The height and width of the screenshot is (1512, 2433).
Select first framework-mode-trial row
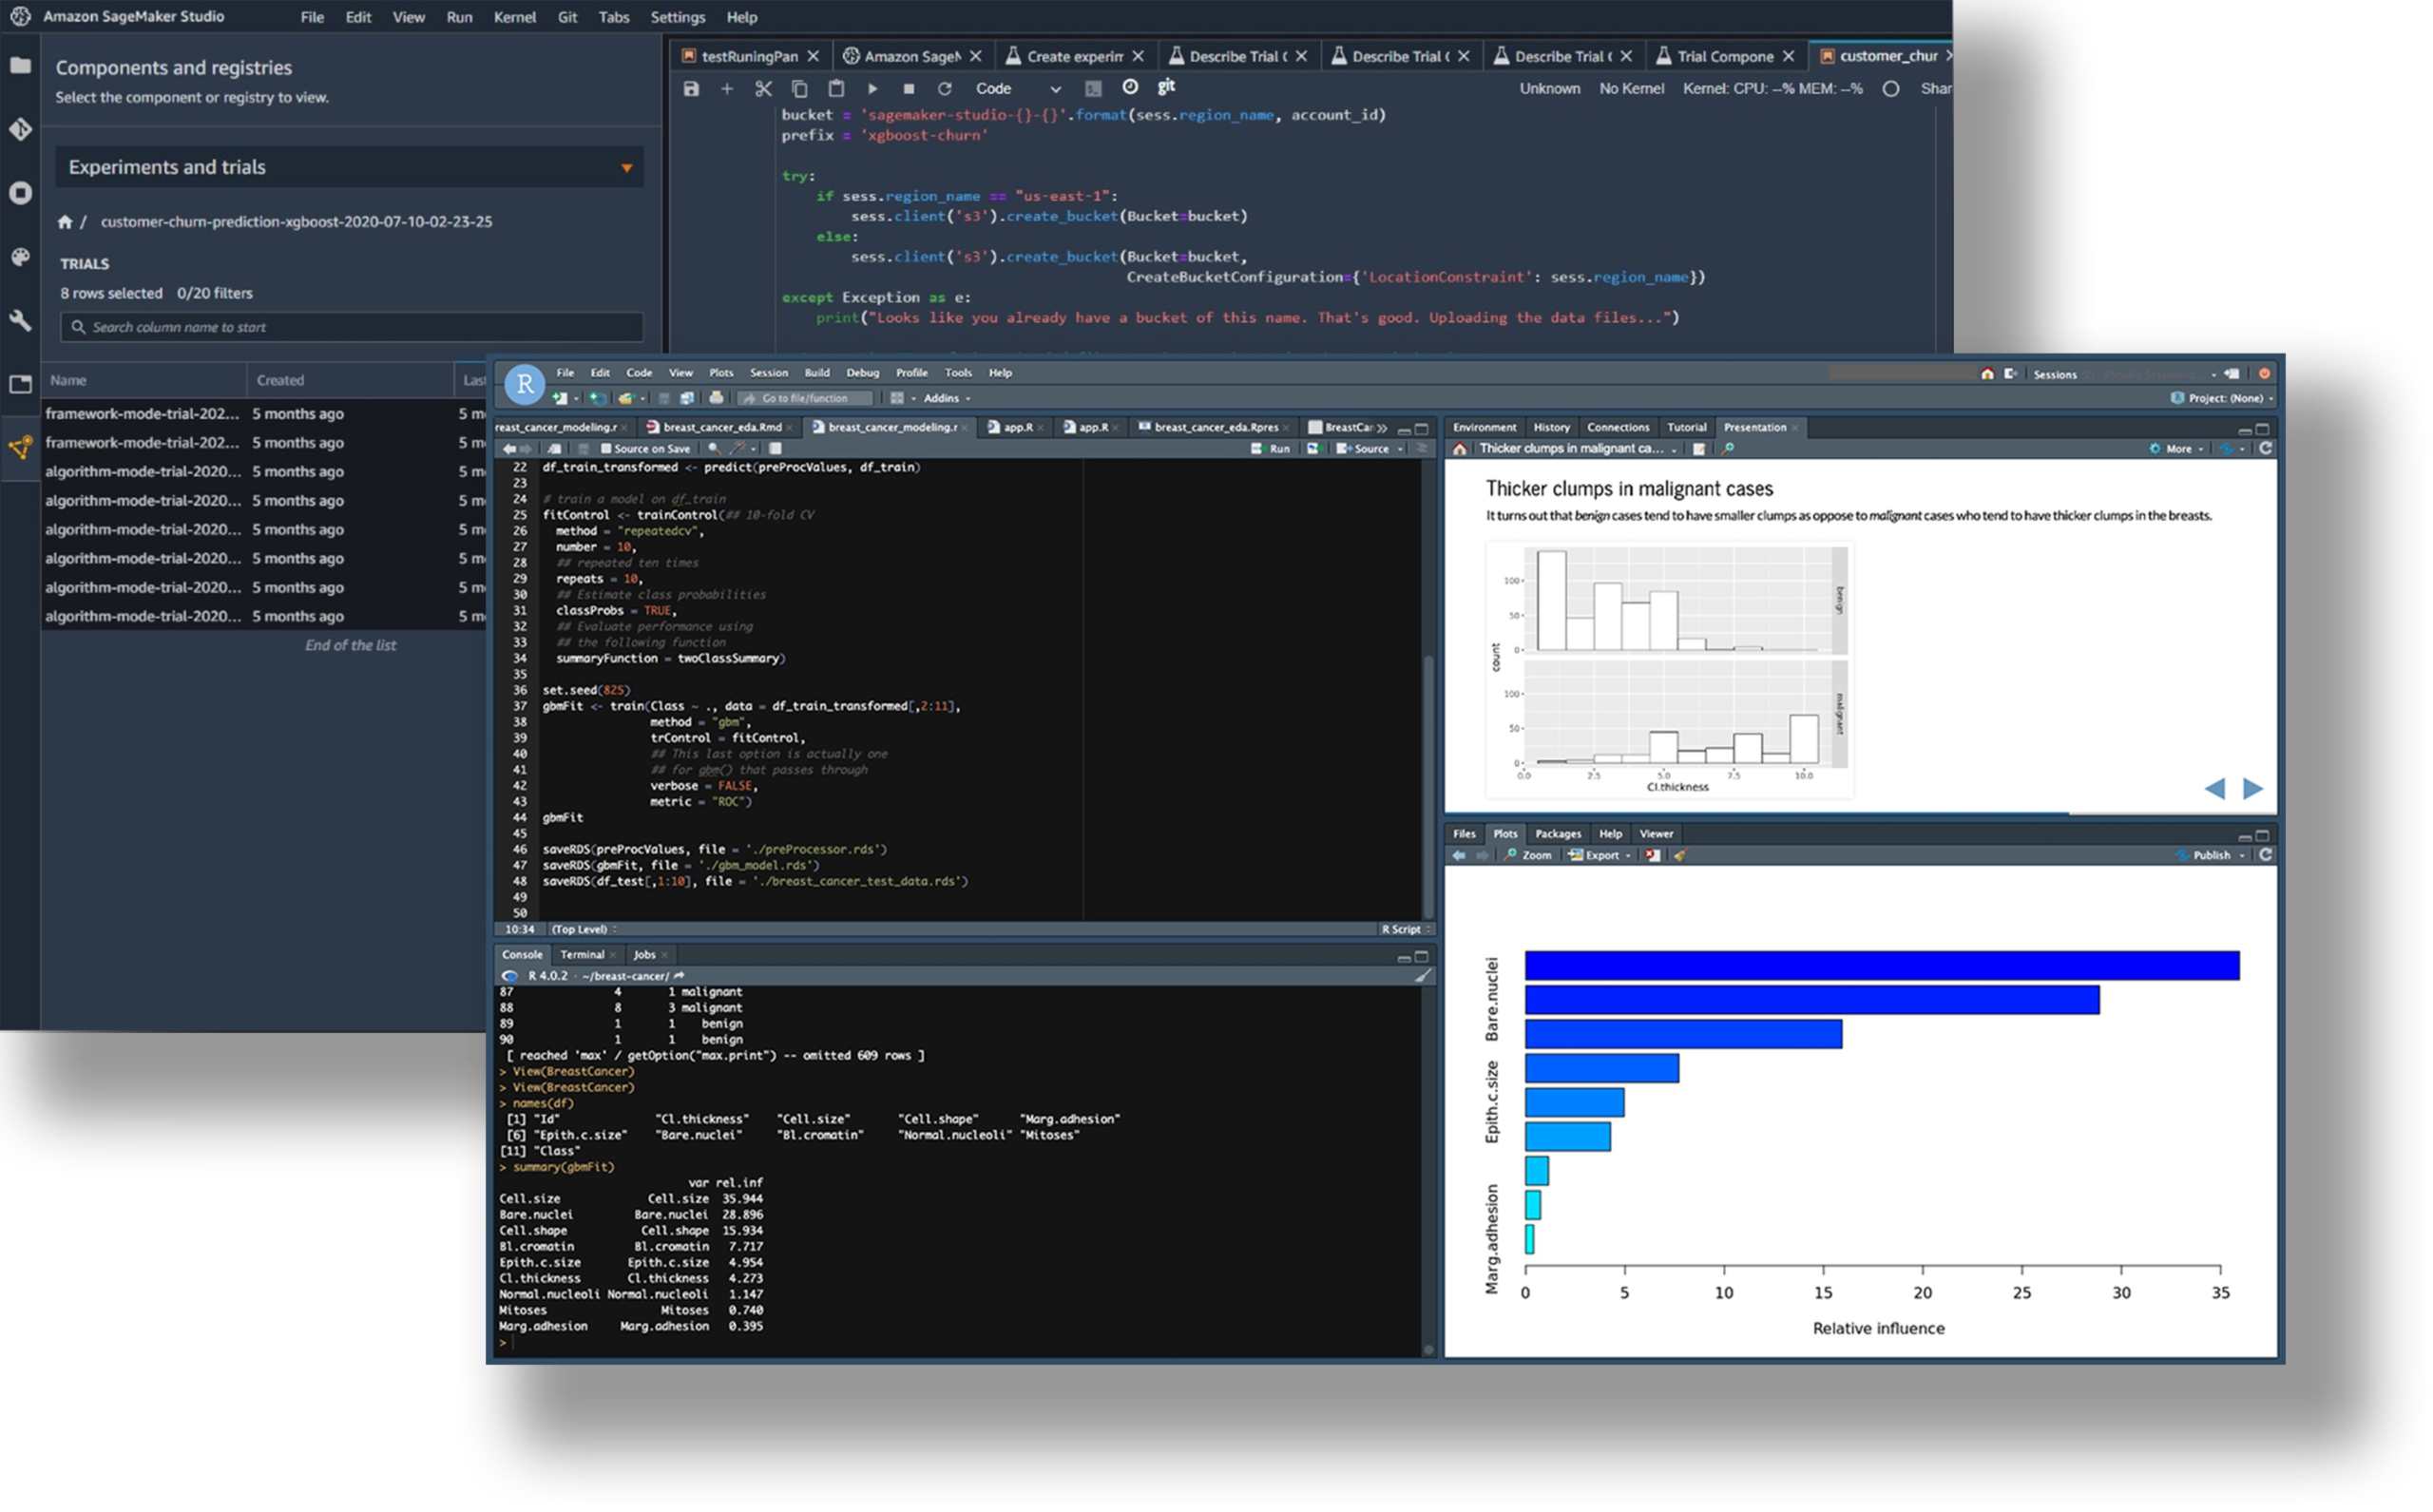142,413
